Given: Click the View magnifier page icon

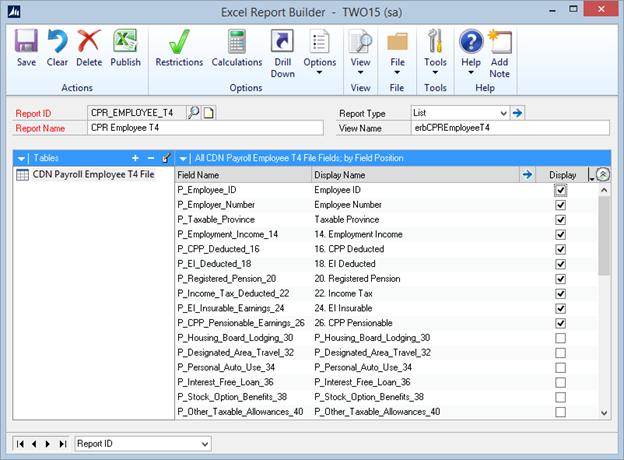Looking at the screenshot, I should [x=360, y=41].
